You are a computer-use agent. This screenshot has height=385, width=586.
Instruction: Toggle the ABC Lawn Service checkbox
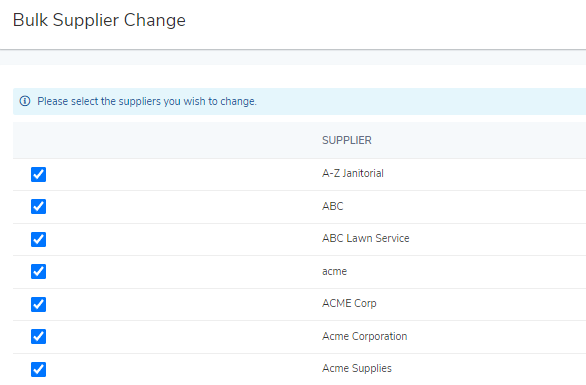[38, 239]
